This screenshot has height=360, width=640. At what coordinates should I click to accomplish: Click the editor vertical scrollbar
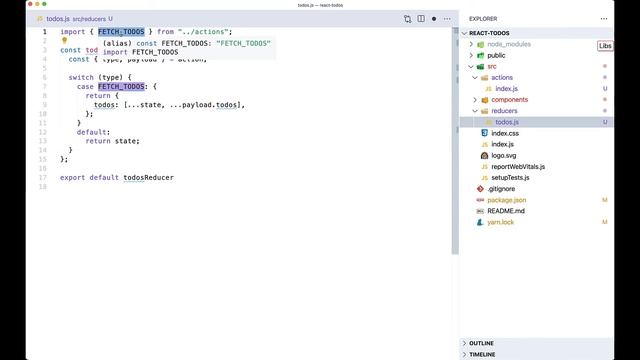(455, 140)
